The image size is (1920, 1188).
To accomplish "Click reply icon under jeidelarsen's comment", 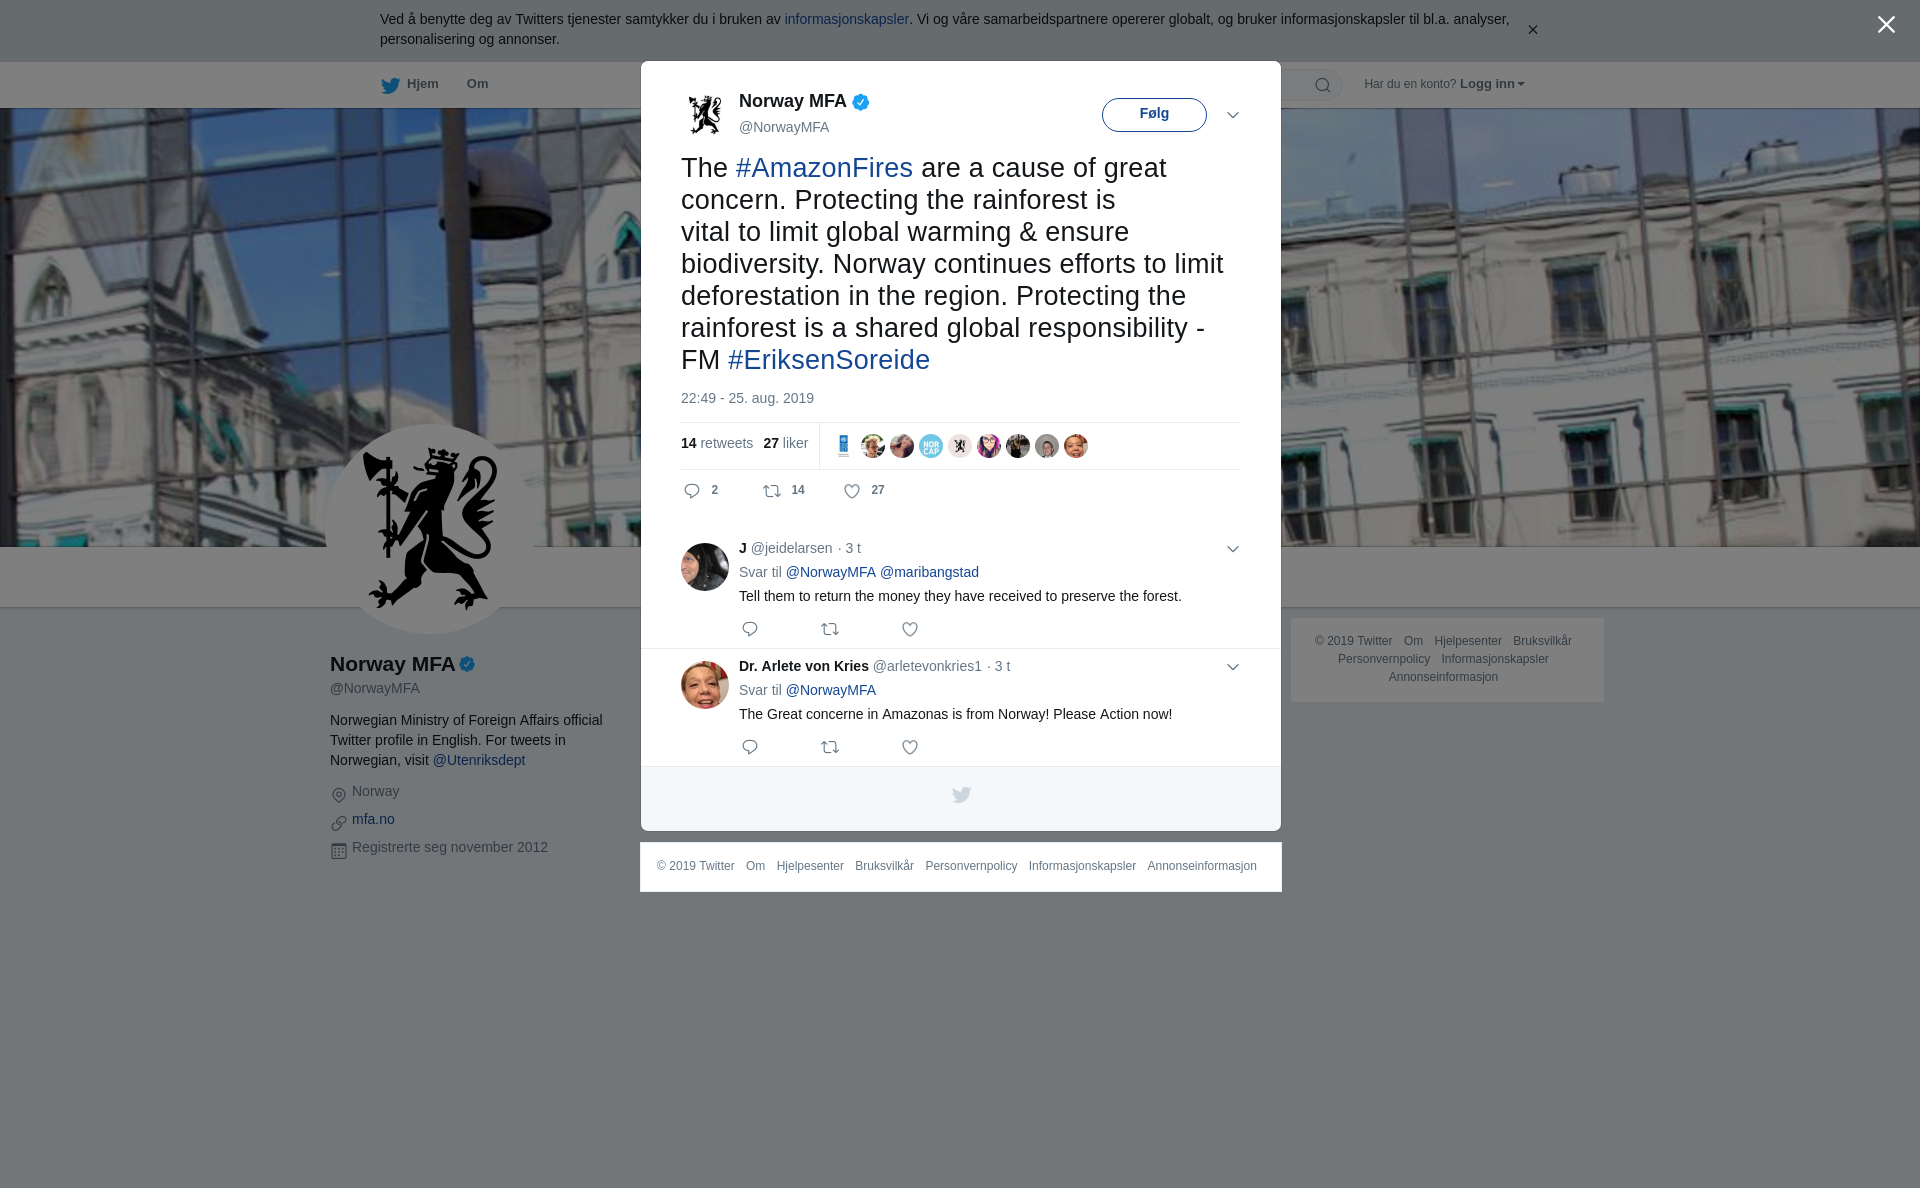I will (x=750, y=629).
